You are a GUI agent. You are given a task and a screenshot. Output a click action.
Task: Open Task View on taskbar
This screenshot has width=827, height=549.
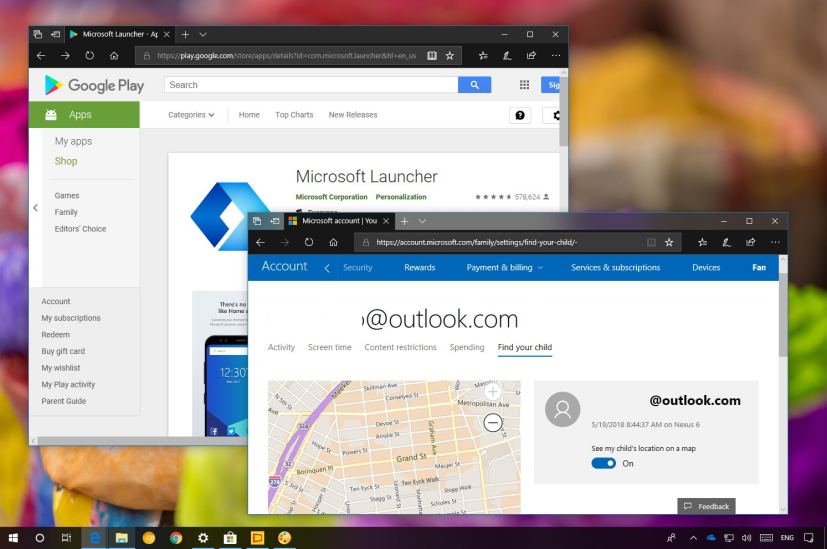pyautogui.click(x=66, y=538)
